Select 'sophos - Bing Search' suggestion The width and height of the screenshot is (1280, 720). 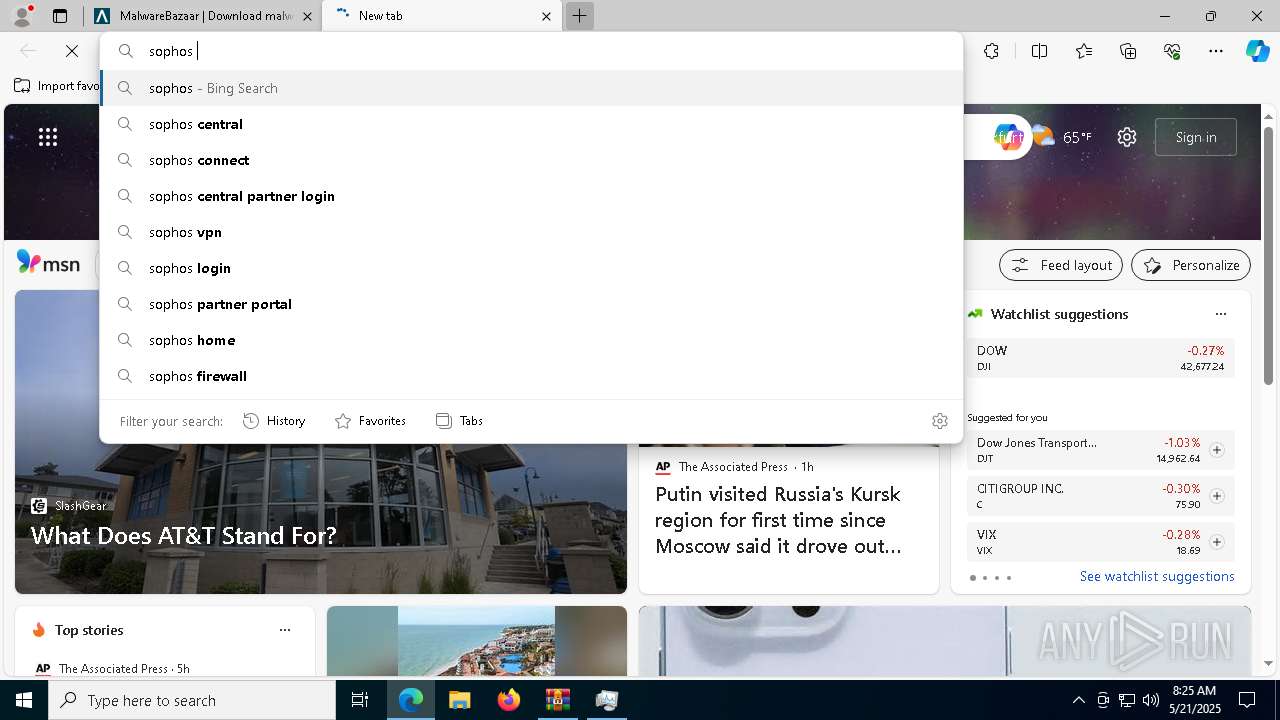[x=531, y=88]
